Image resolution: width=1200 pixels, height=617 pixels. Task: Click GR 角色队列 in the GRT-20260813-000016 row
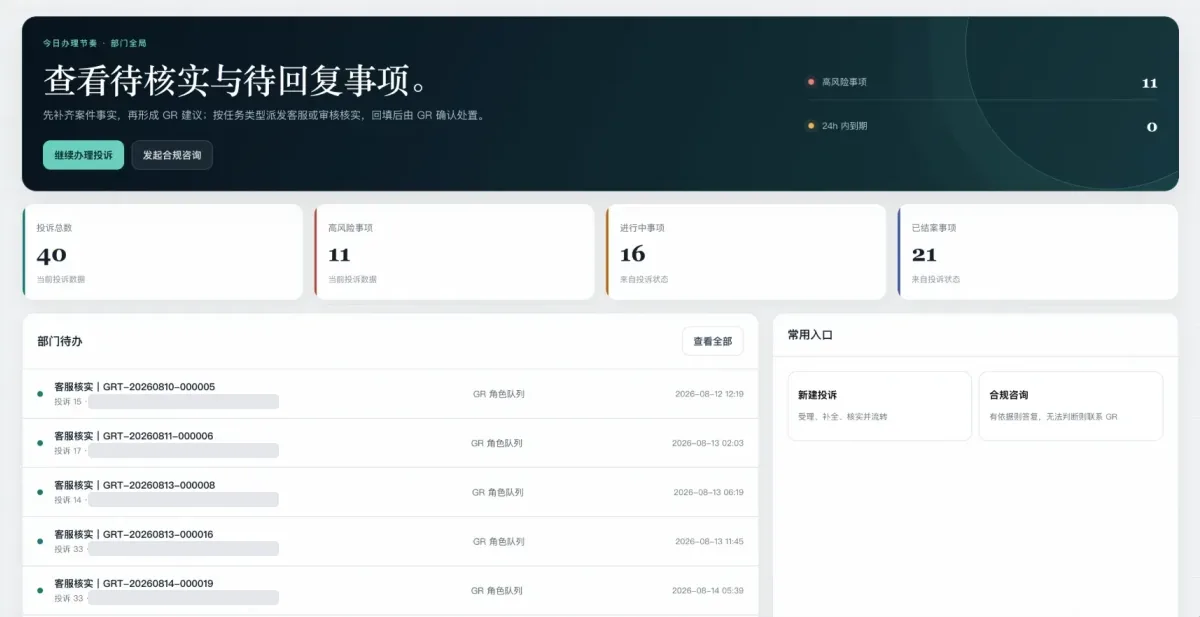click(x=498, y=541)
